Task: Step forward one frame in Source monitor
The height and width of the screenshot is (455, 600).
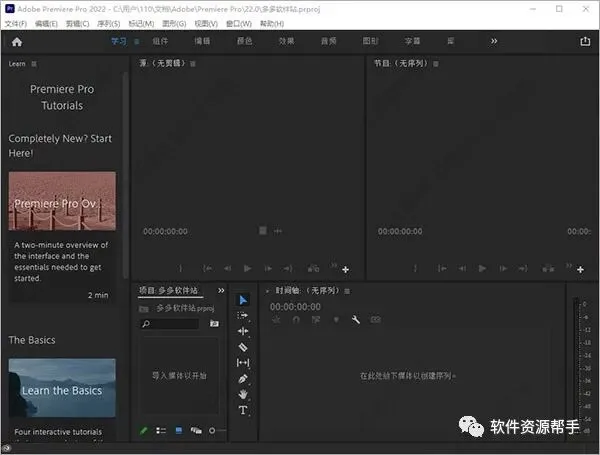Action: point(268,269)
